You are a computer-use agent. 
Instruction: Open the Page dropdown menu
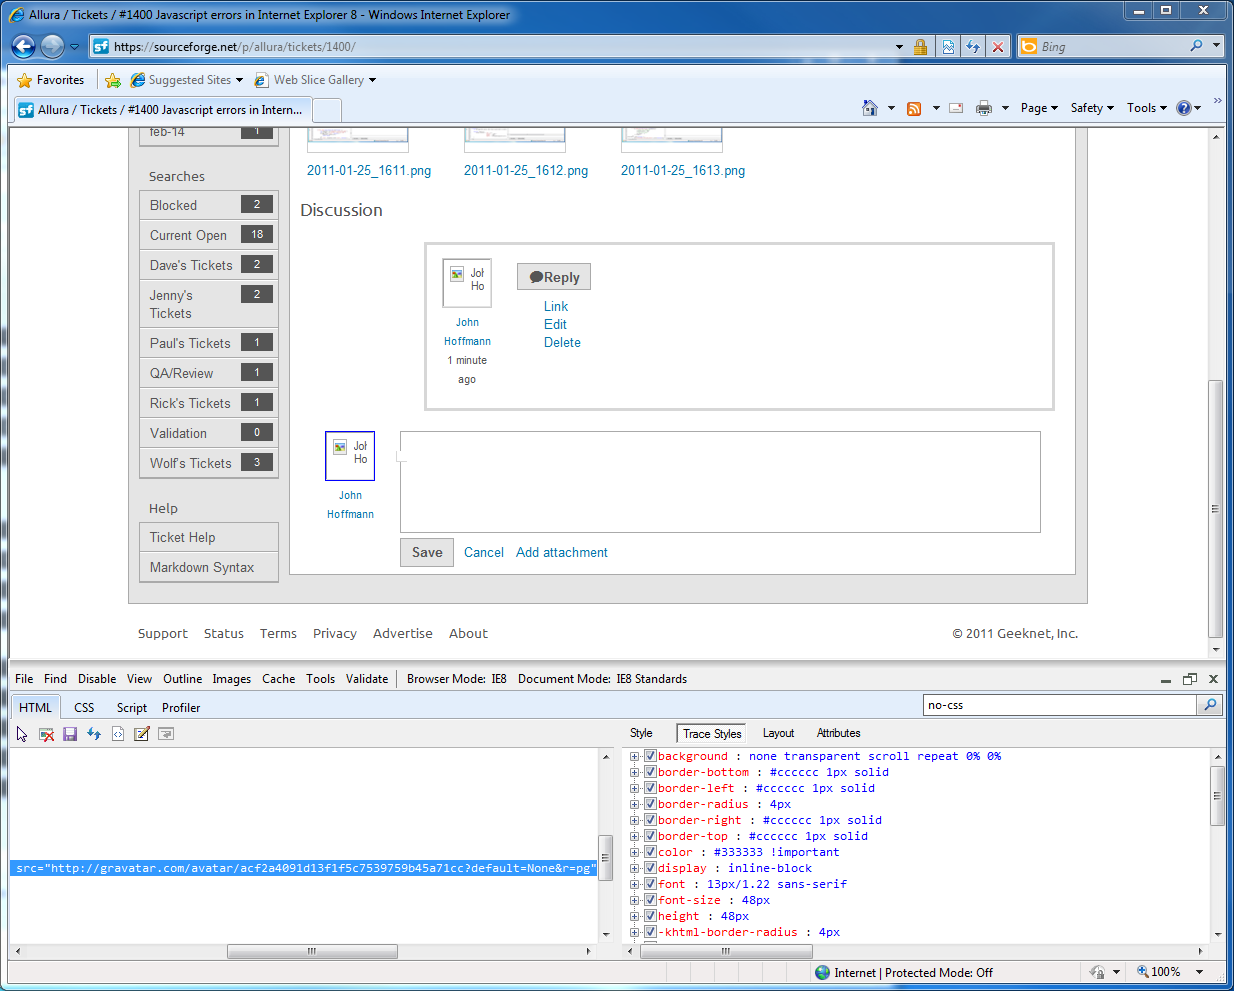1038,108
